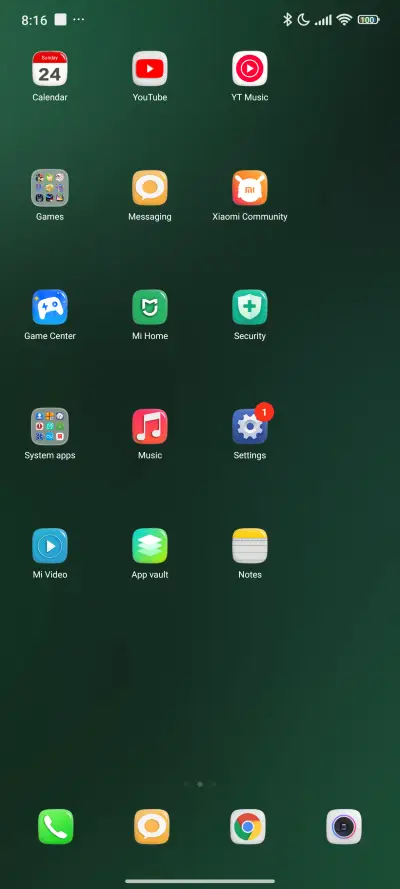Open the Calendar app
The height and width of the screenshot is (889, 400).
pos(50,69)
